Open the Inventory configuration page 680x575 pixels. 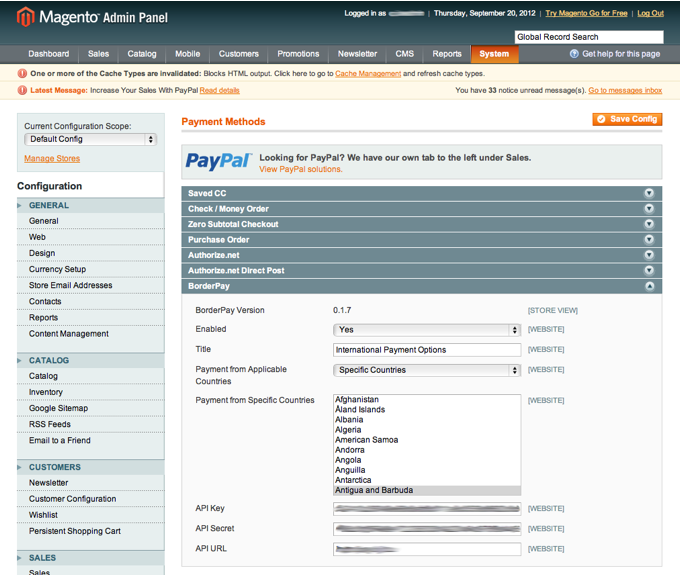pyautogui.click(x=91, y=392)
